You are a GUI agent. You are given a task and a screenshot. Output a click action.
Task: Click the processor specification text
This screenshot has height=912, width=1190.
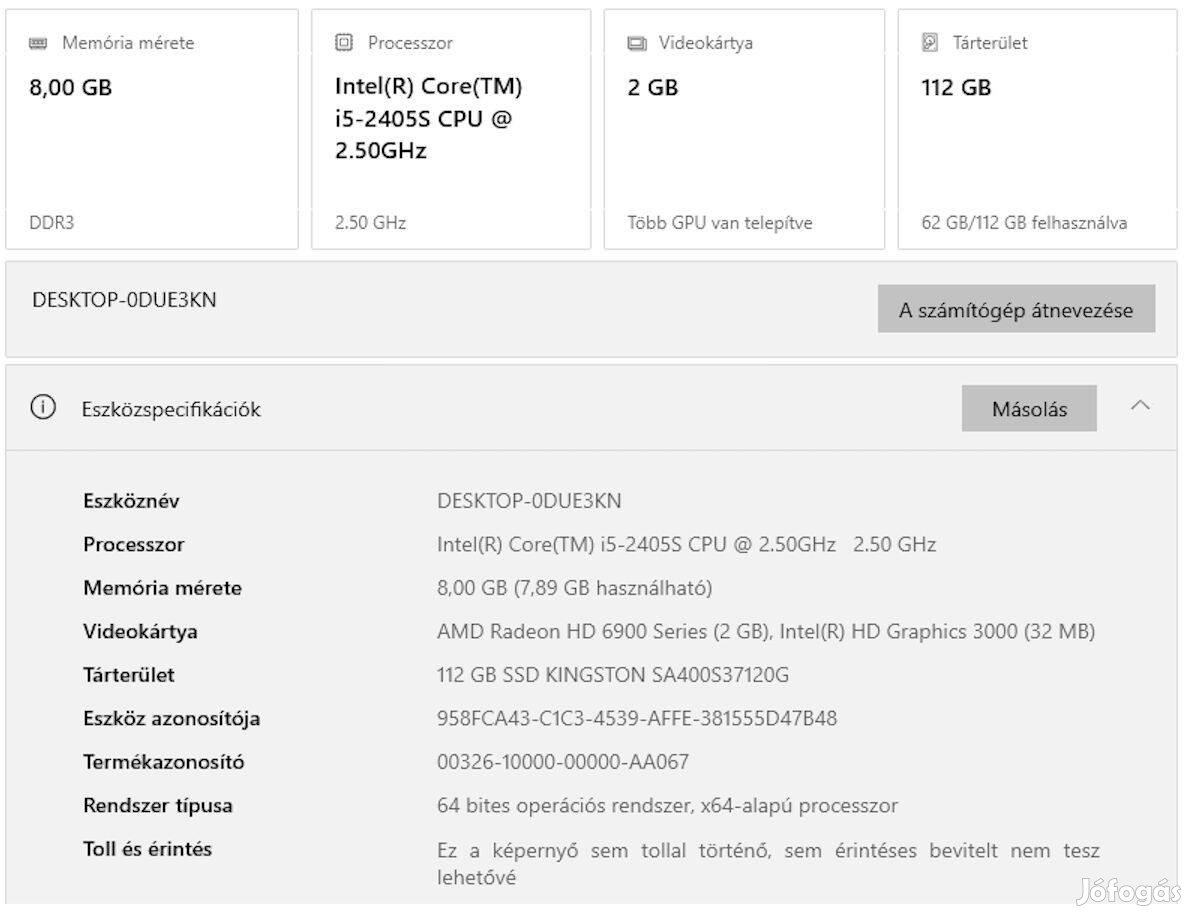[686, 544]
